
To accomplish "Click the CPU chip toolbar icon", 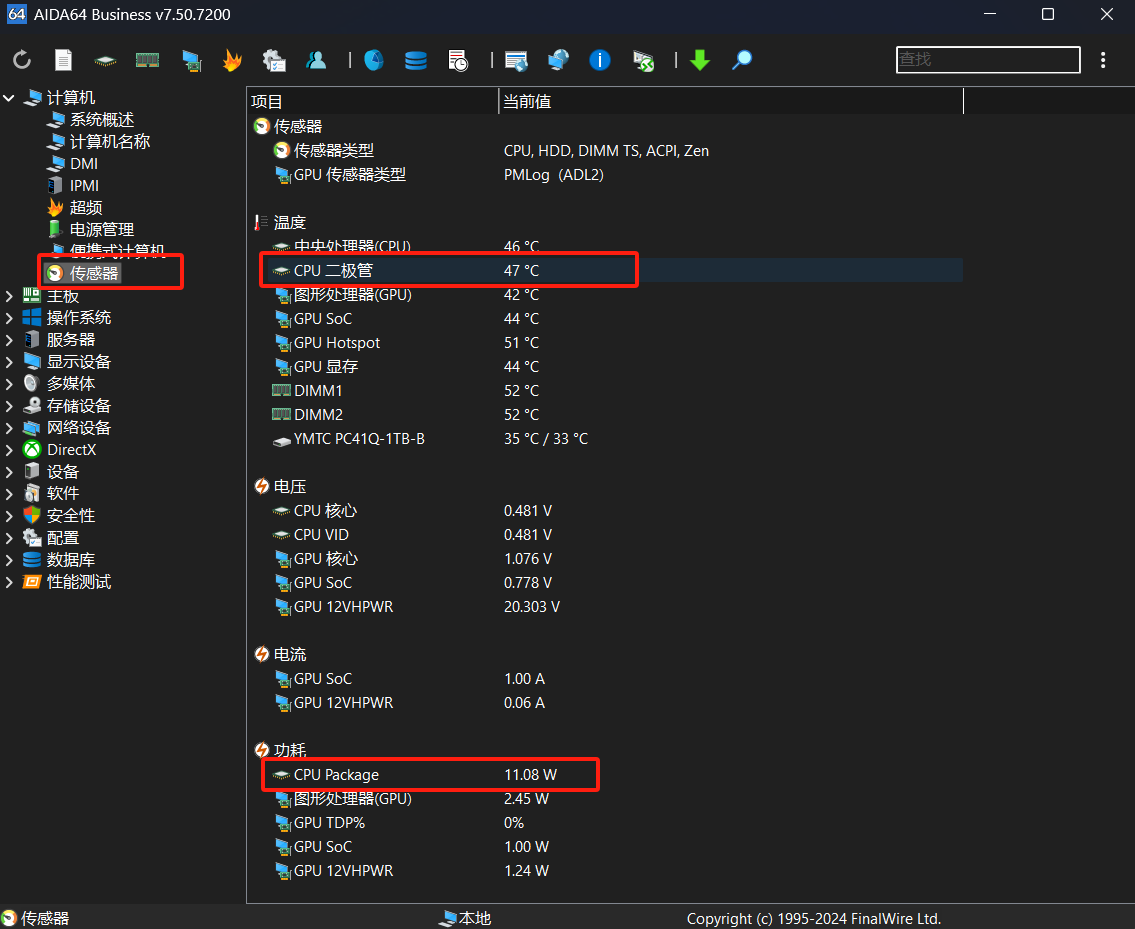I will tap(105, 61).
